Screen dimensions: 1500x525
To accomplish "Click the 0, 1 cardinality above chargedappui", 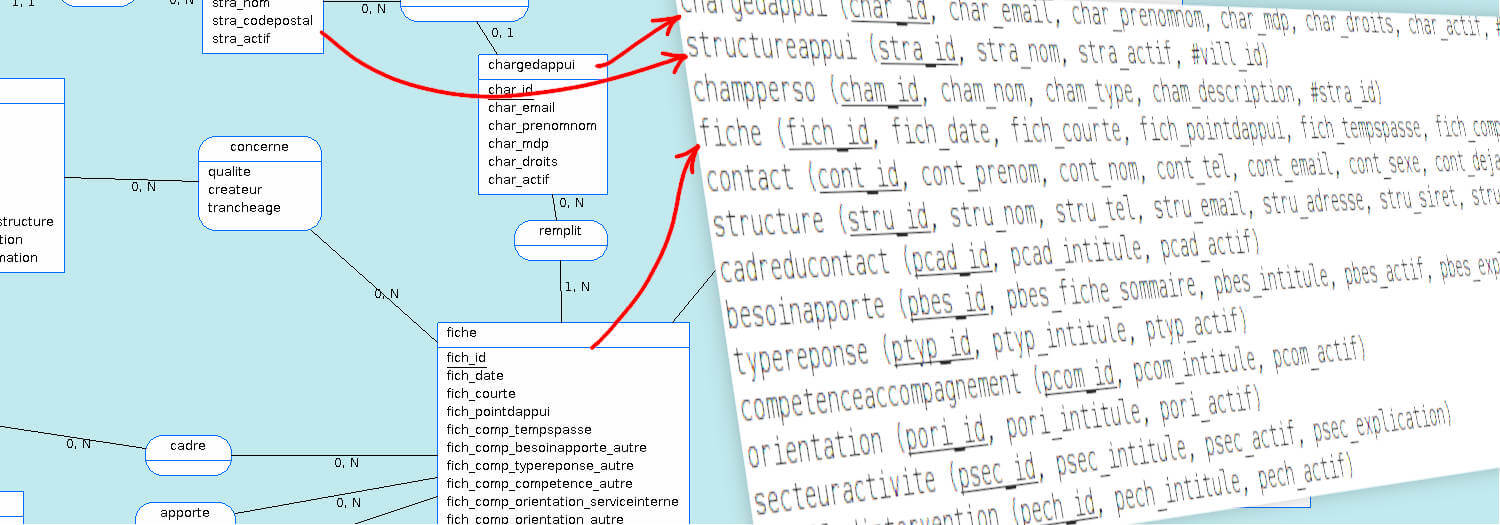I will pyautogui.click(x=502, y=33).
